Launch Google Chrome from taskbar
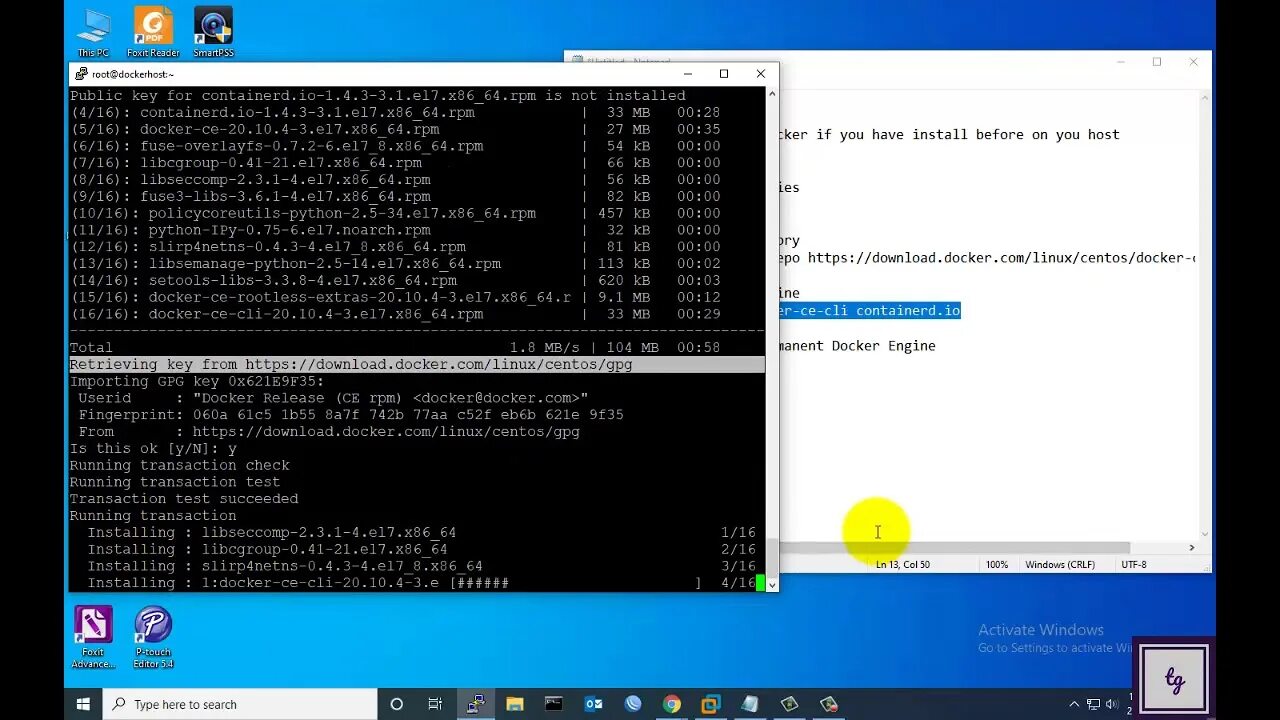This screenshot has height=720, width=1280. pyautogui.click(x=671, y=704)
